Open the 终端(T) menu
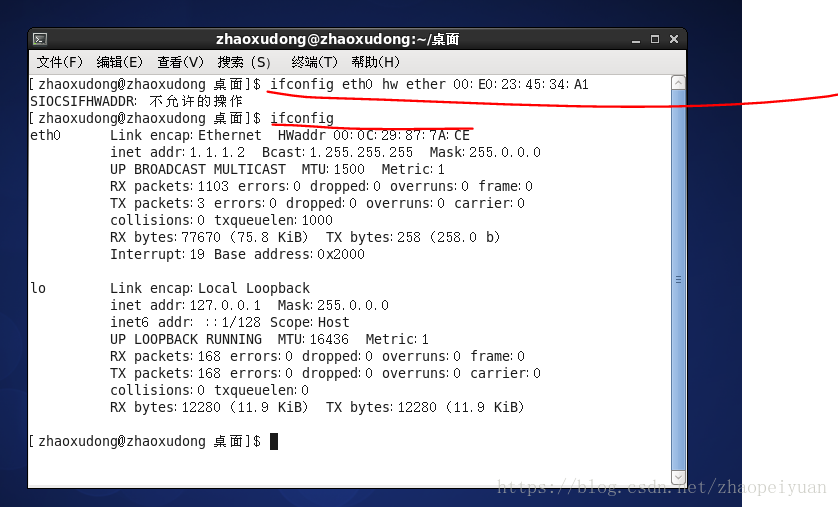 tap(314, 63)
